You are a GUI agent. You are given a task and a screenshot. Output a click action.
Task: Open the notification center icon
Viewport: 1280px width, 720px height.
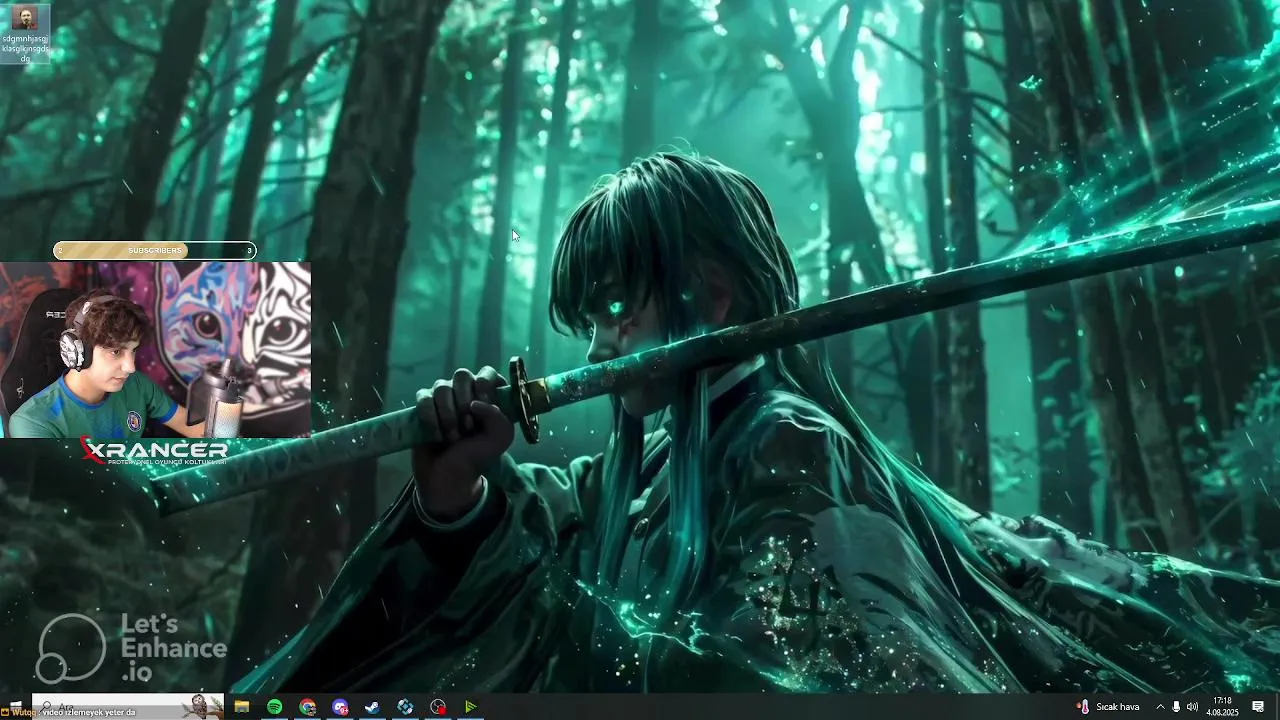click(x=1258, y=707)
